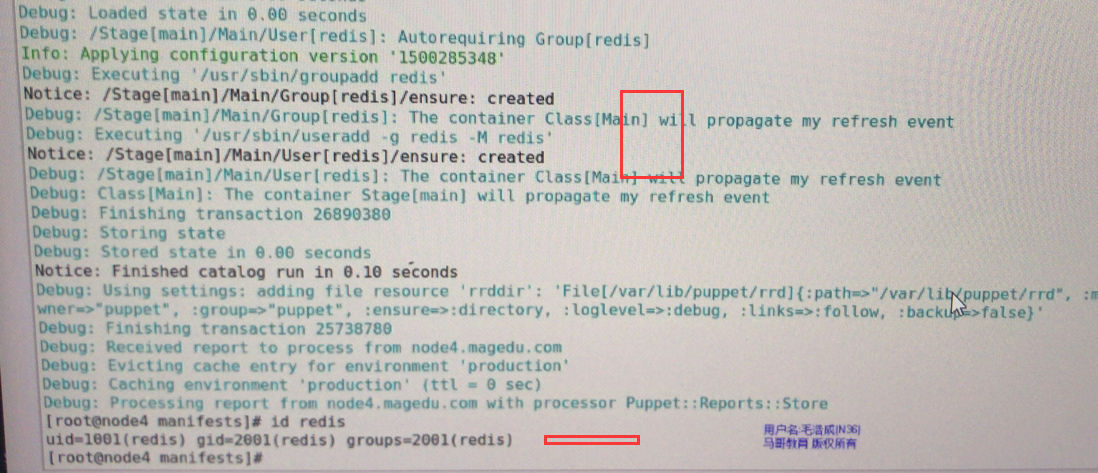
Task: Click the 'Debug: Loaded state in 0.00 seconds' line
Action: tap(193, 14)
